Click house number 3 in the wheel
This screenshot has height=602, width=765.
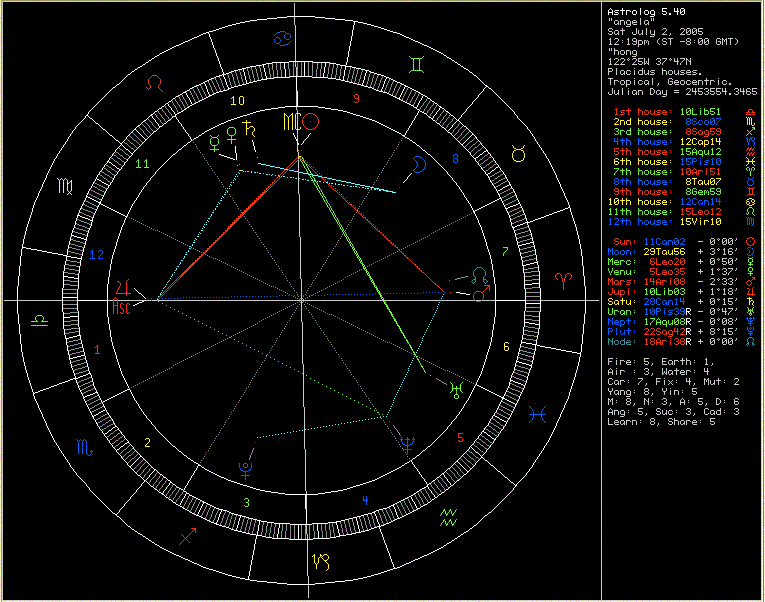pyautogui.click(x=246, y=502)
